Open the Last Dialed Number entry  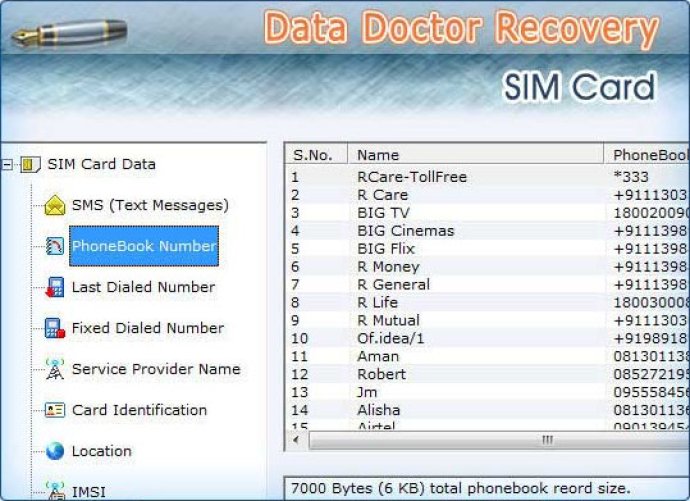pos(143,287)
